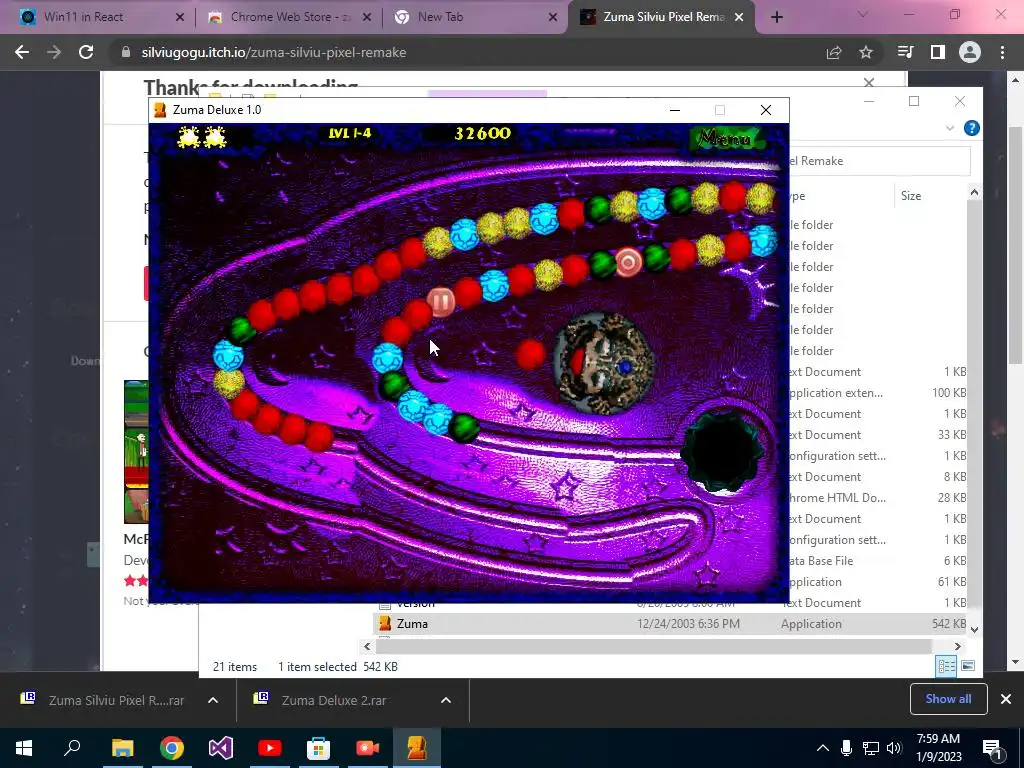Click the frog lives icons in Zuma header
This screenshot has height=768, width=1024.
(x=202, y=136)
